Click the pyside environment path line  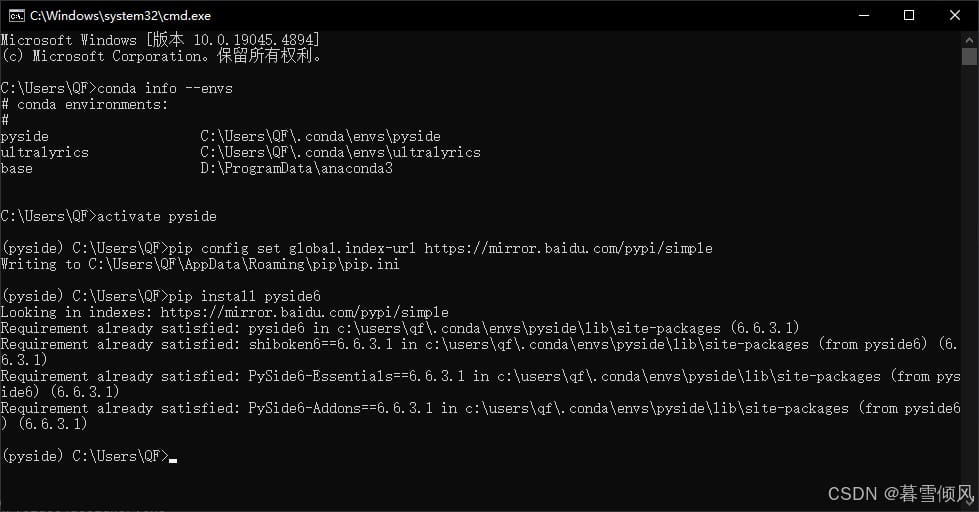320,136
